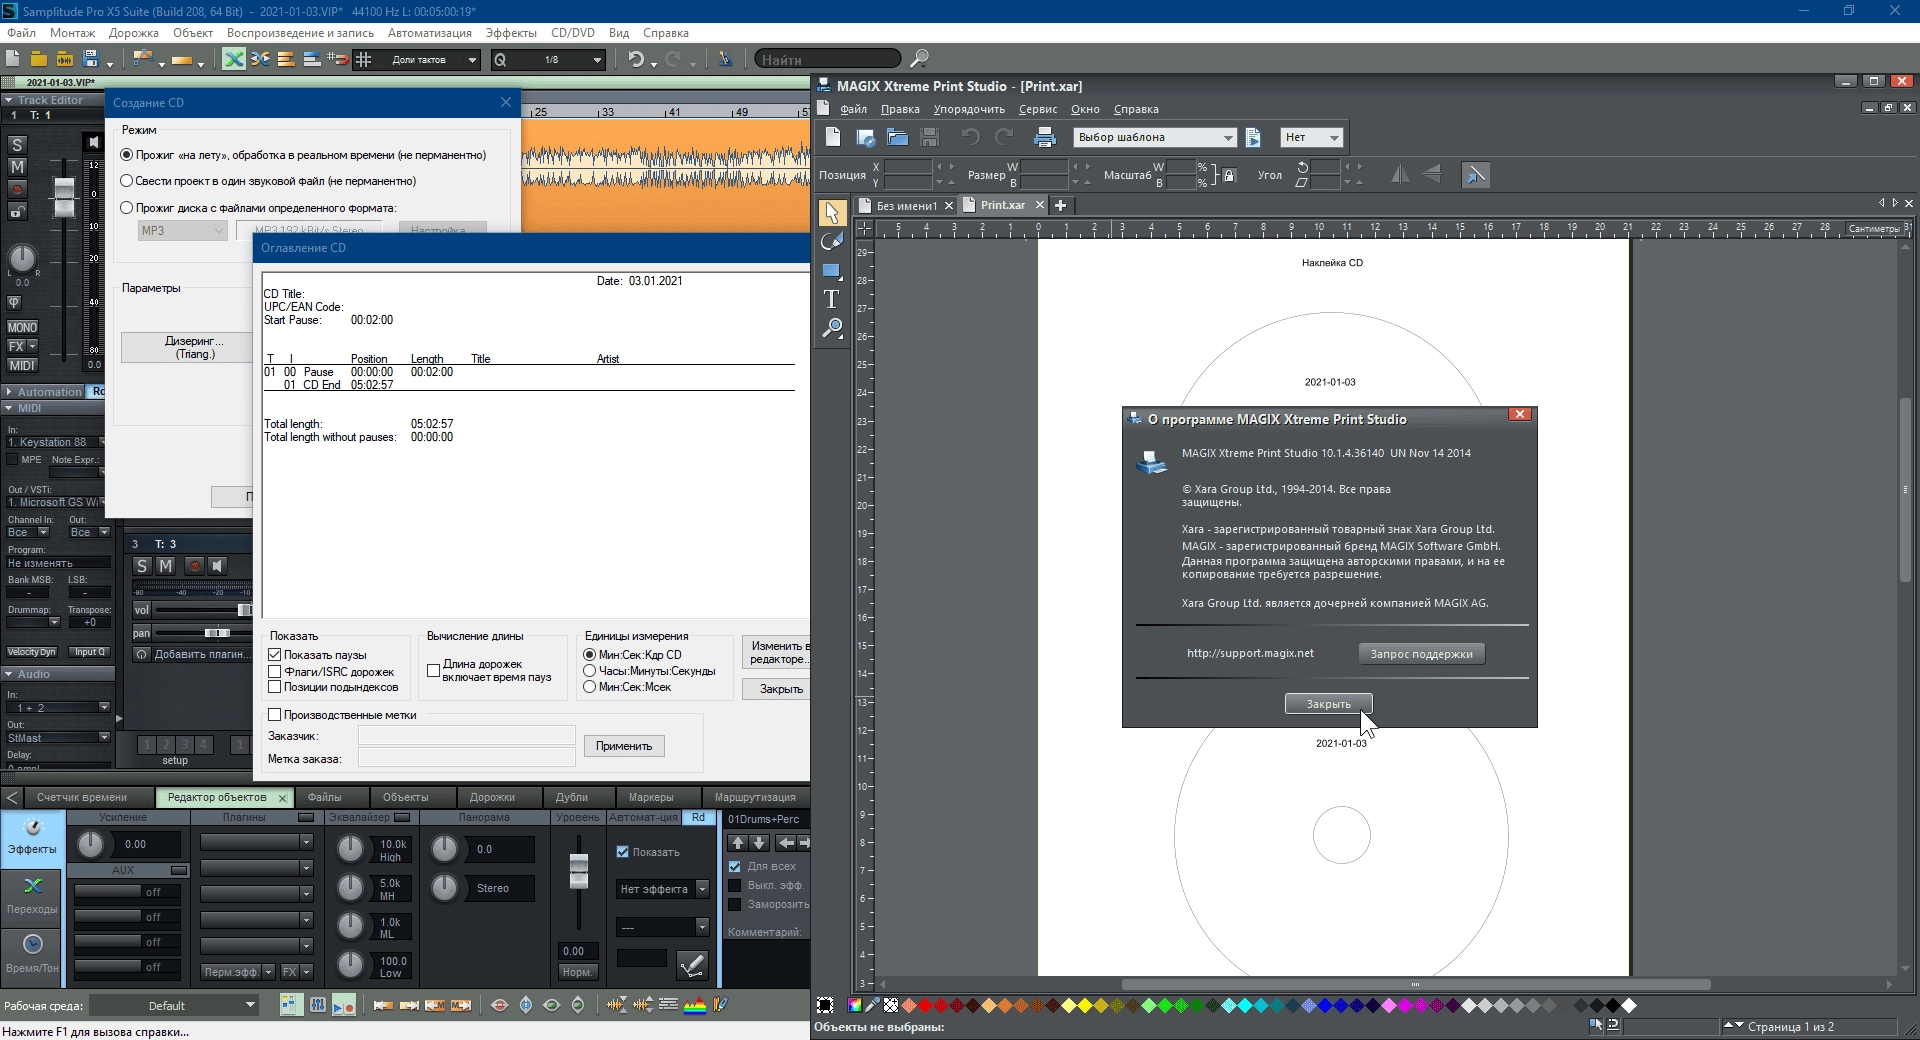Screen dimensions: 1920x1040
Task: Switch to the Маркеры tab
Action: point(651,798)
